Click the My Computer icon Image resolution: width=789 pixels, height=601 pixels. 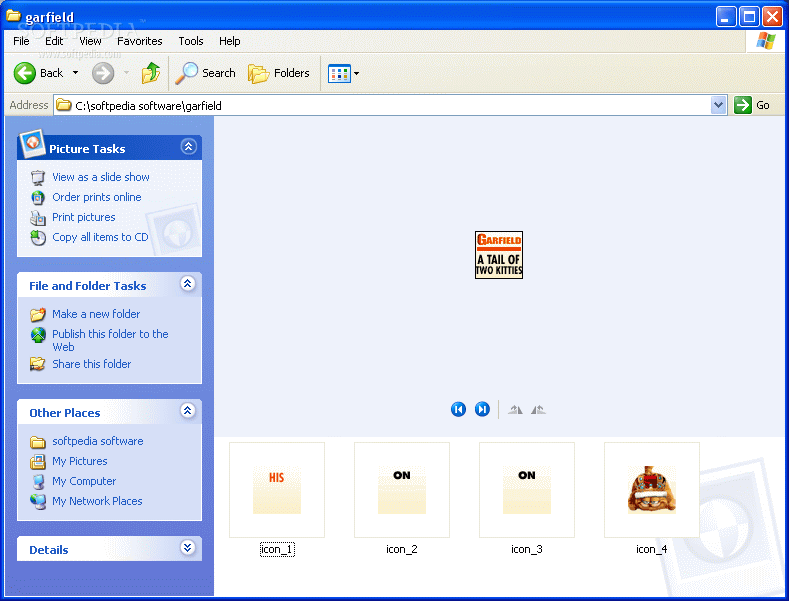click(x=38, y=482)
